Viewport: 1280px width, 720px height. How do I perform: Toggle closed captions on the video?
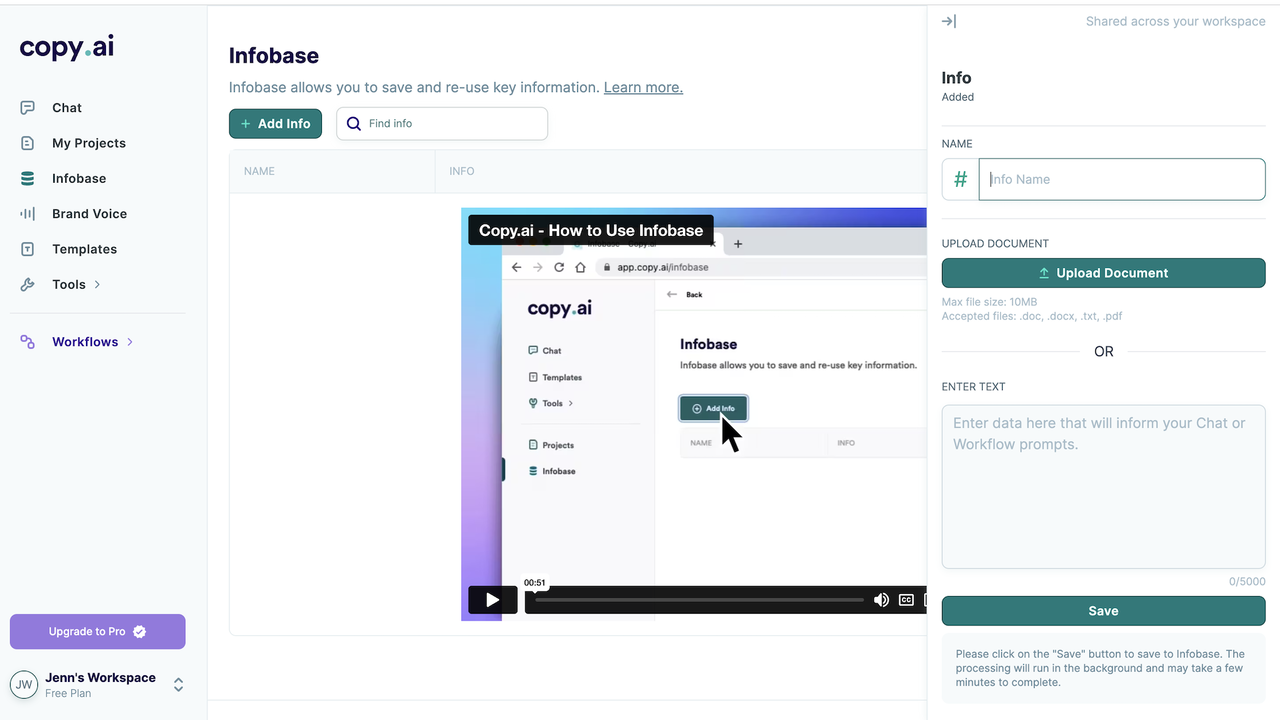coord(906,600)
